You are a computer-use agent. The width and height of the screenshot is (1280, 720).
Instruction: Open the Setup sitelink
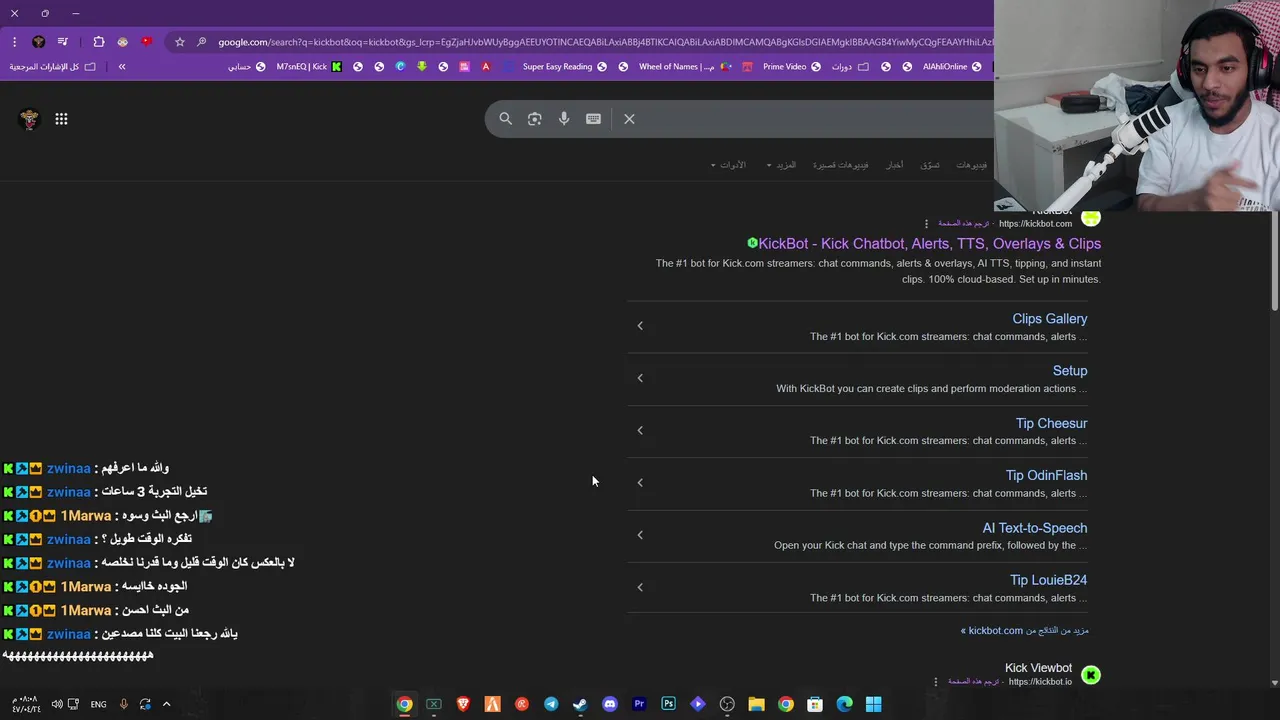point(1070,371)
